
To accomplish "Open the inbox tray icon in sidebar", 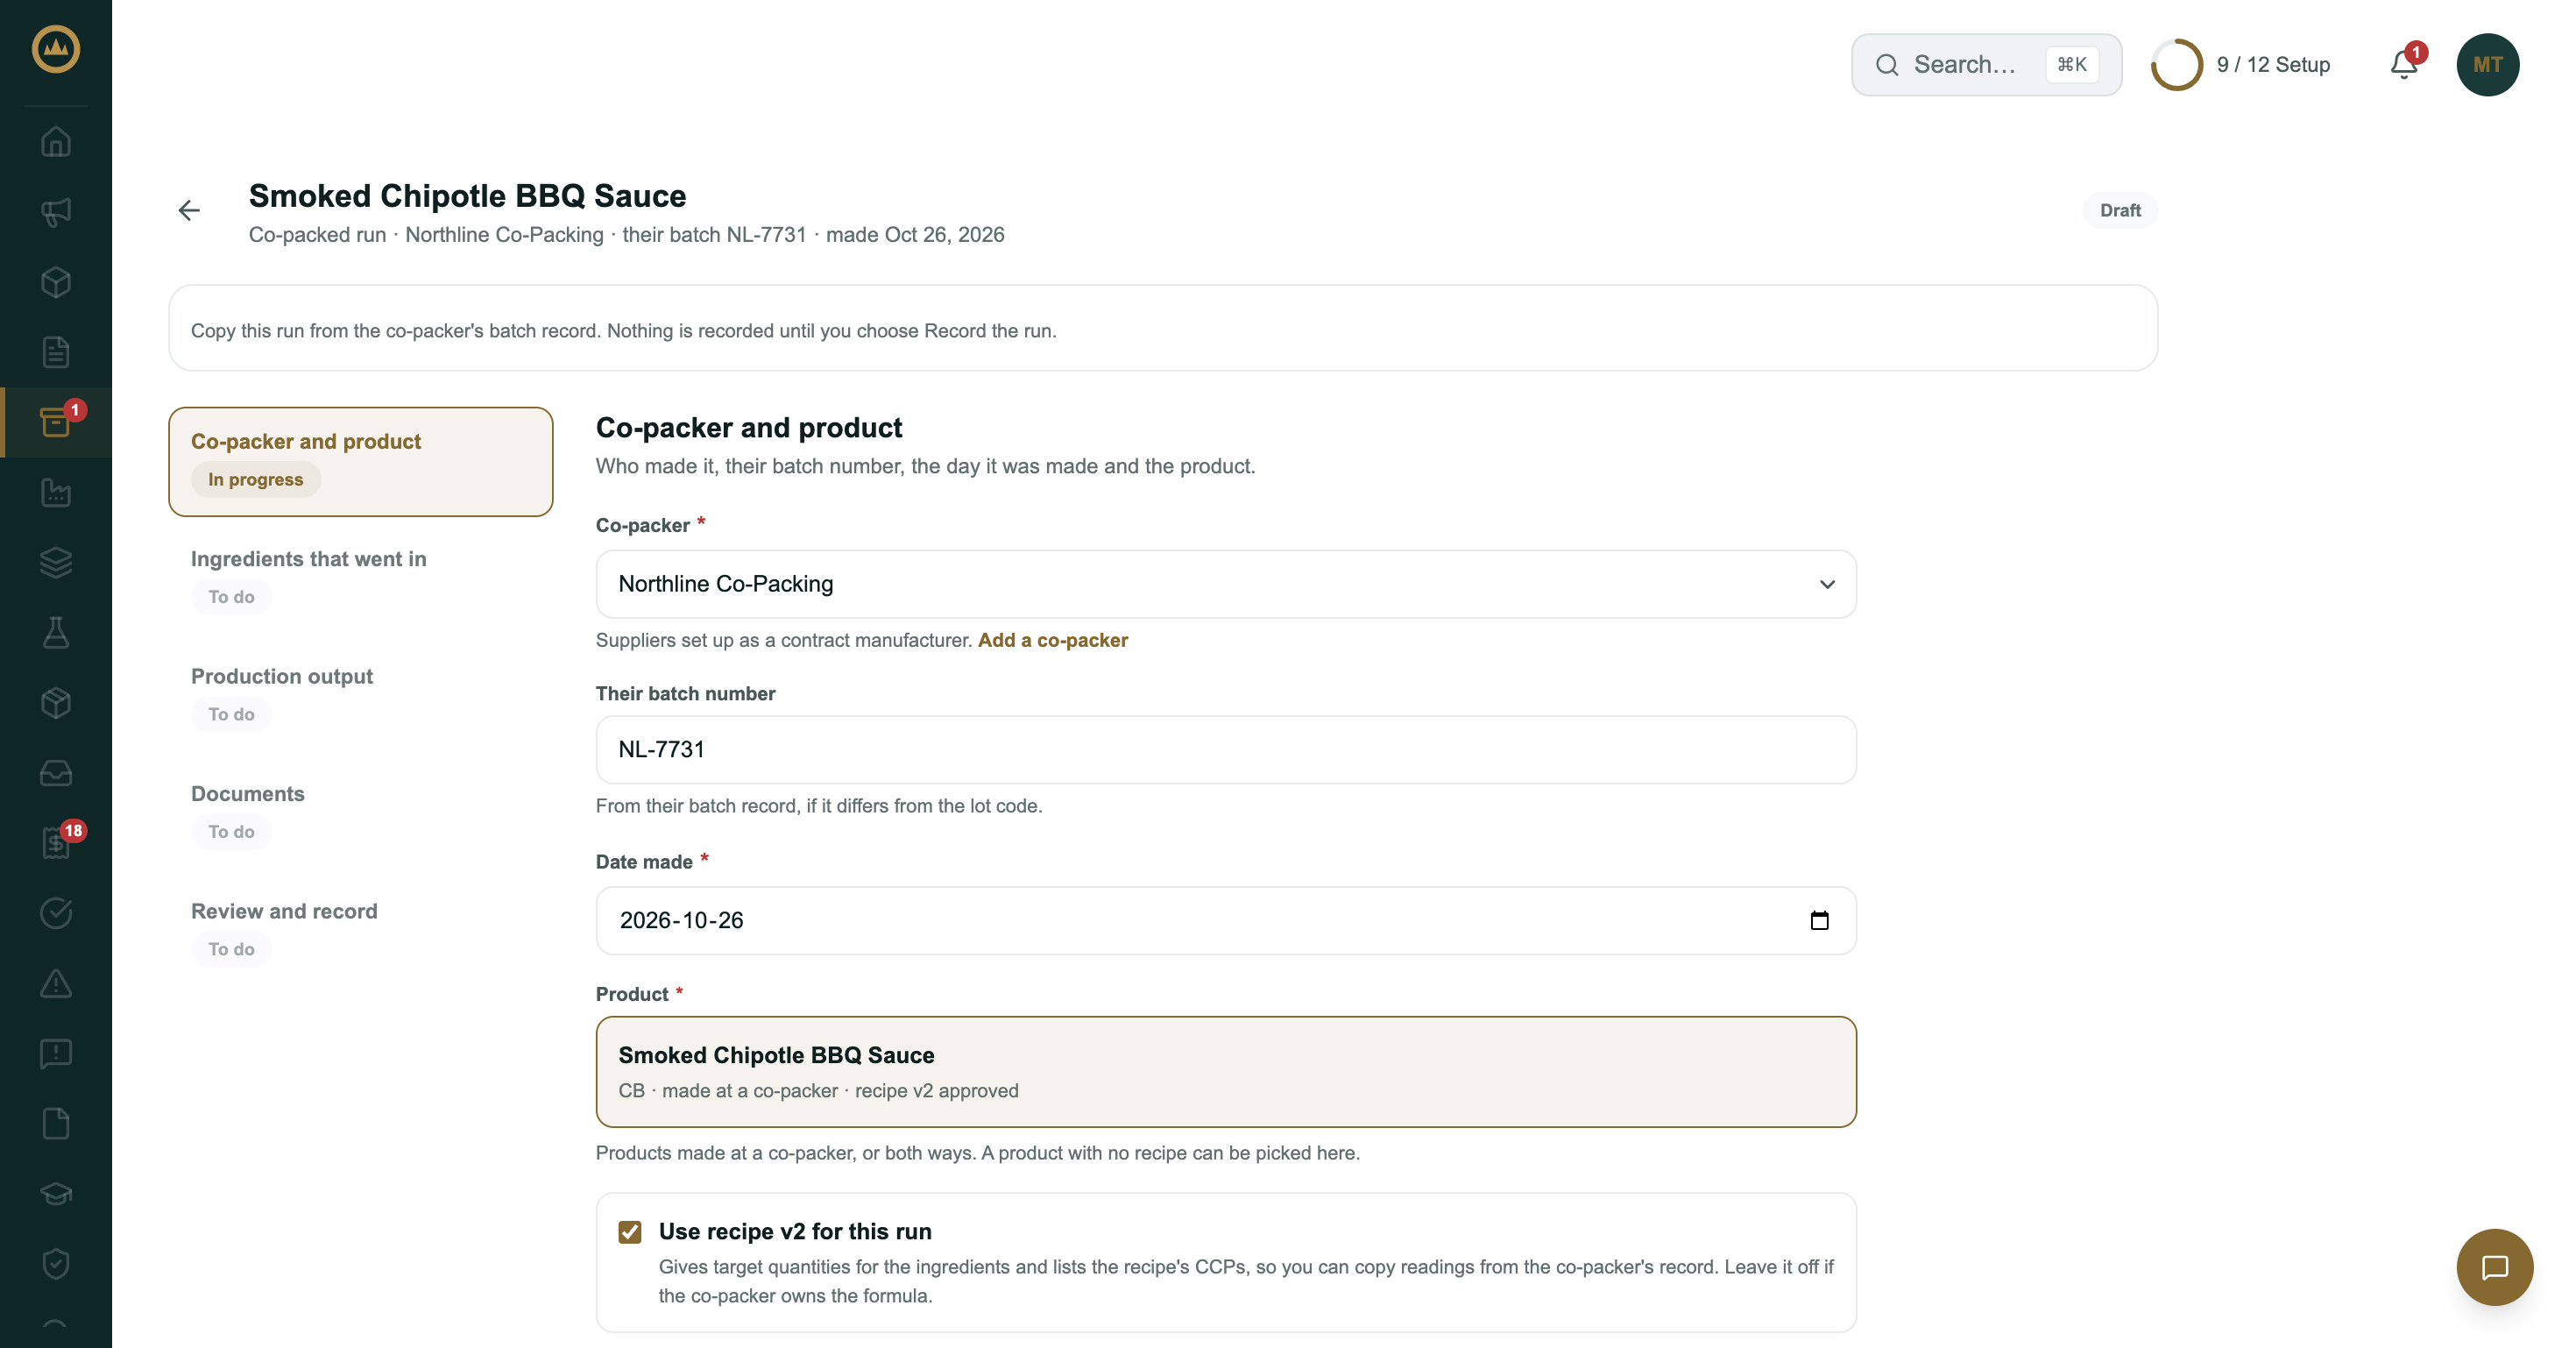I will pos(56,773).
